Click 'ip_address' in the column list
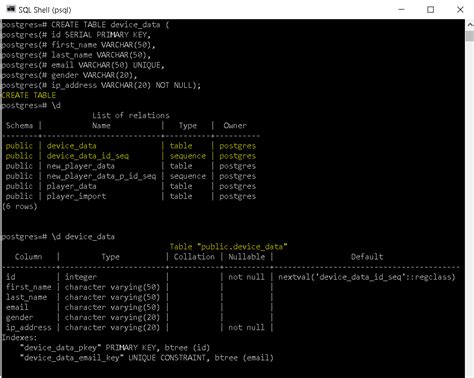 click(29, 327)
